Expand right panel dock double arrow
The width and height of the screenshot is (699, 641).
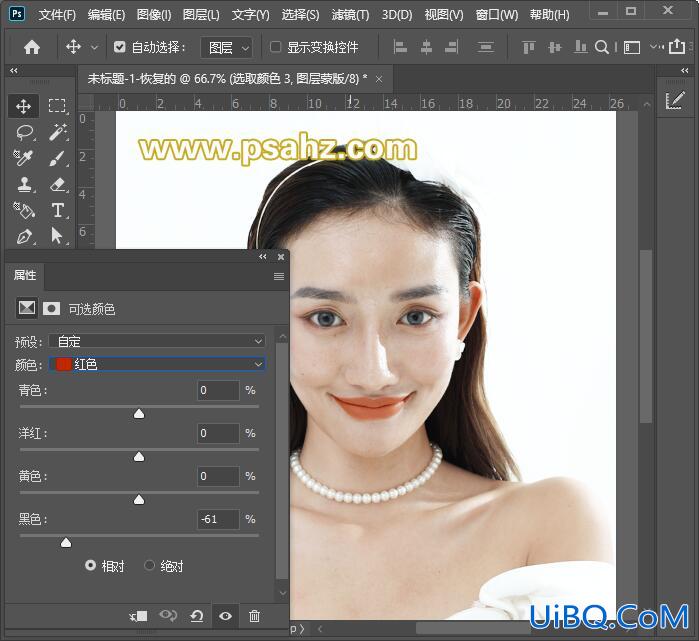[685, 70]
